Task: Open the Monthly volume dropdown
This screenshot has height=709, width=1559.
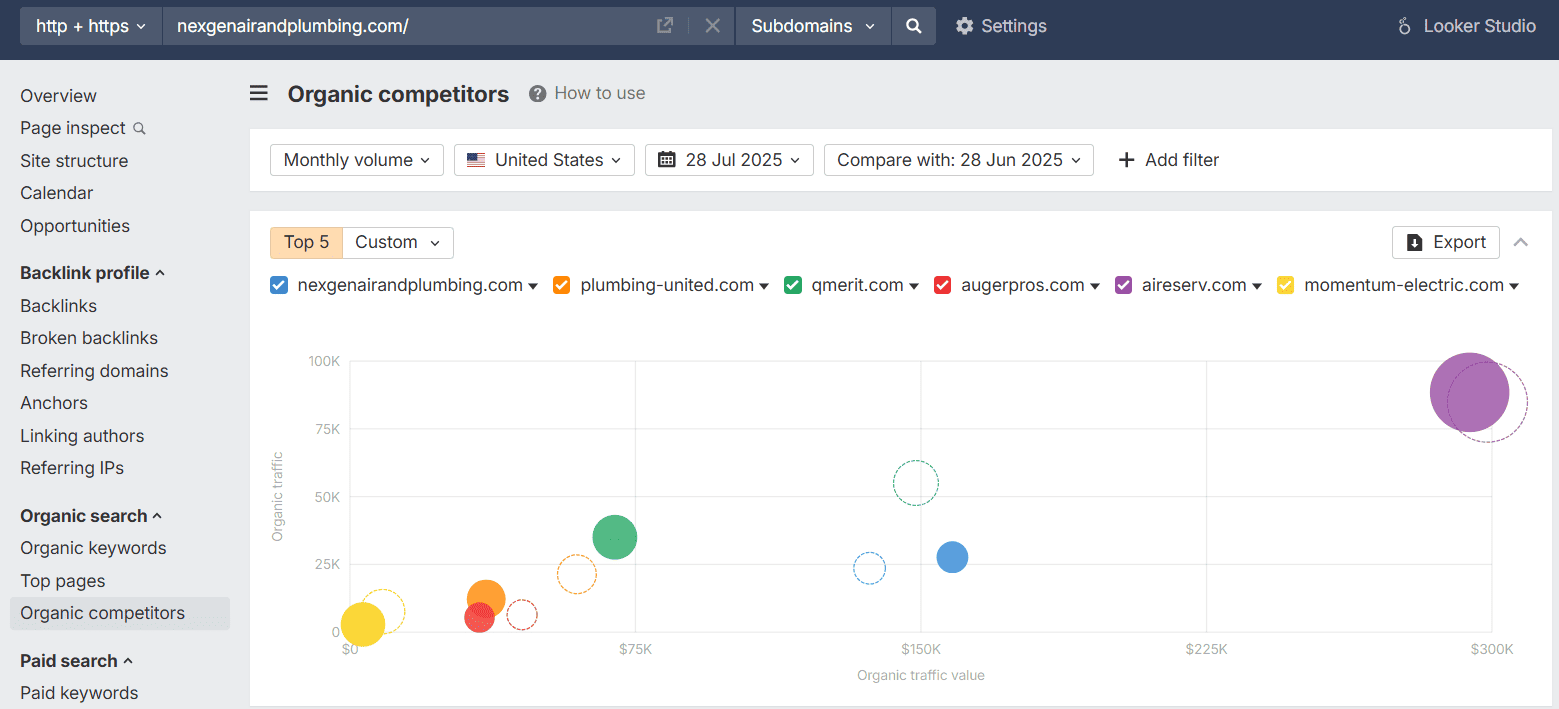Action: (x=356, y=160)
